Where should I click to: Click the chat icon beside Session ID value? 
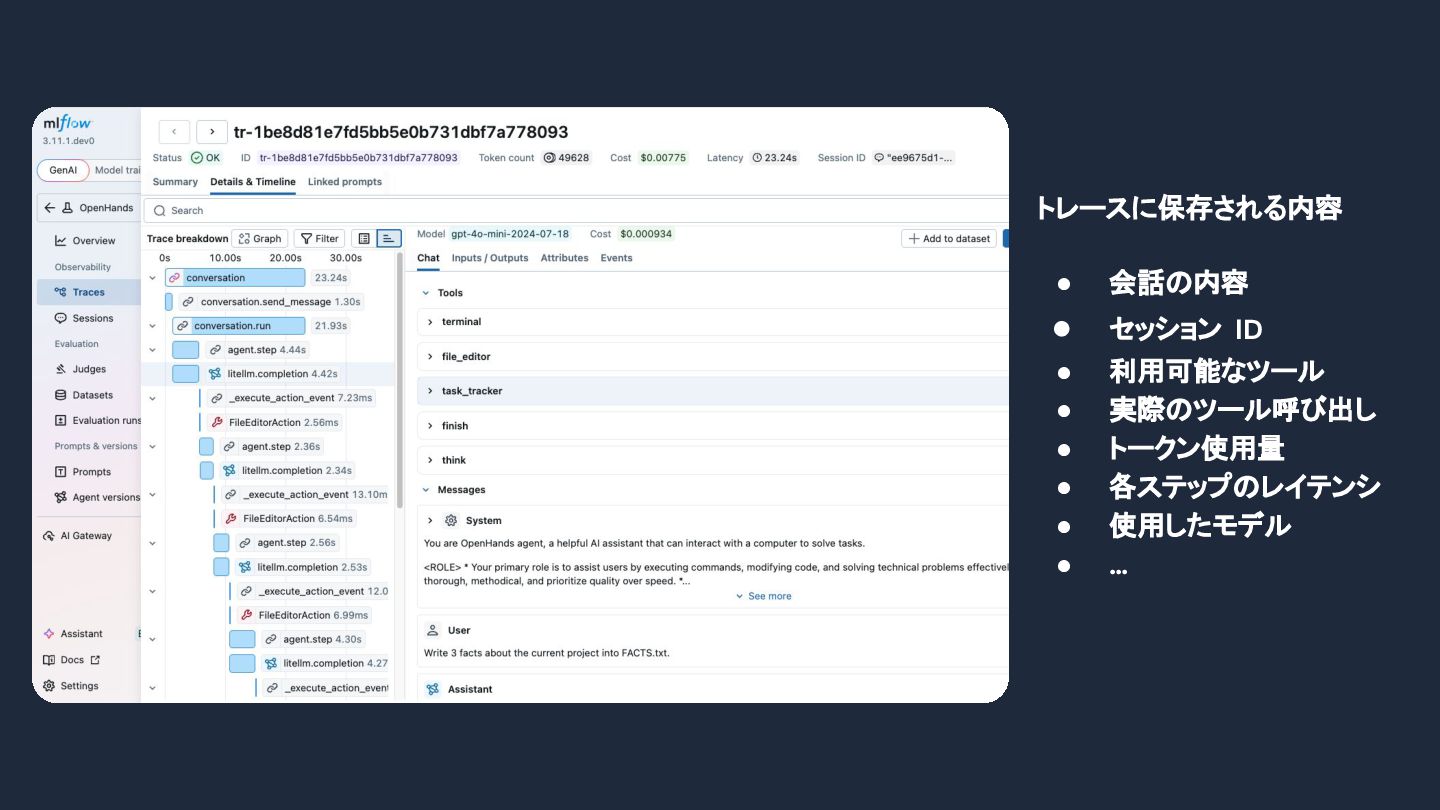click(879, 158)
